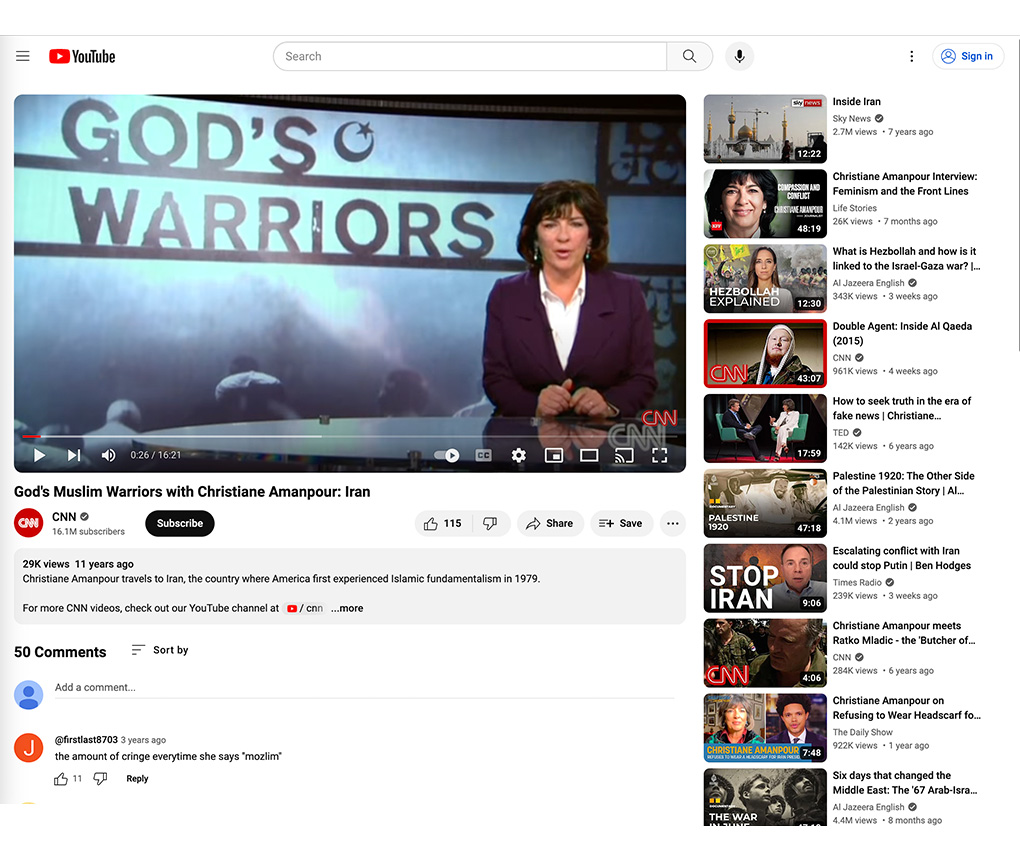Open Times Radio channel name
The height and width of the screenshot is (865, 1020).
[x=857, y=583]
